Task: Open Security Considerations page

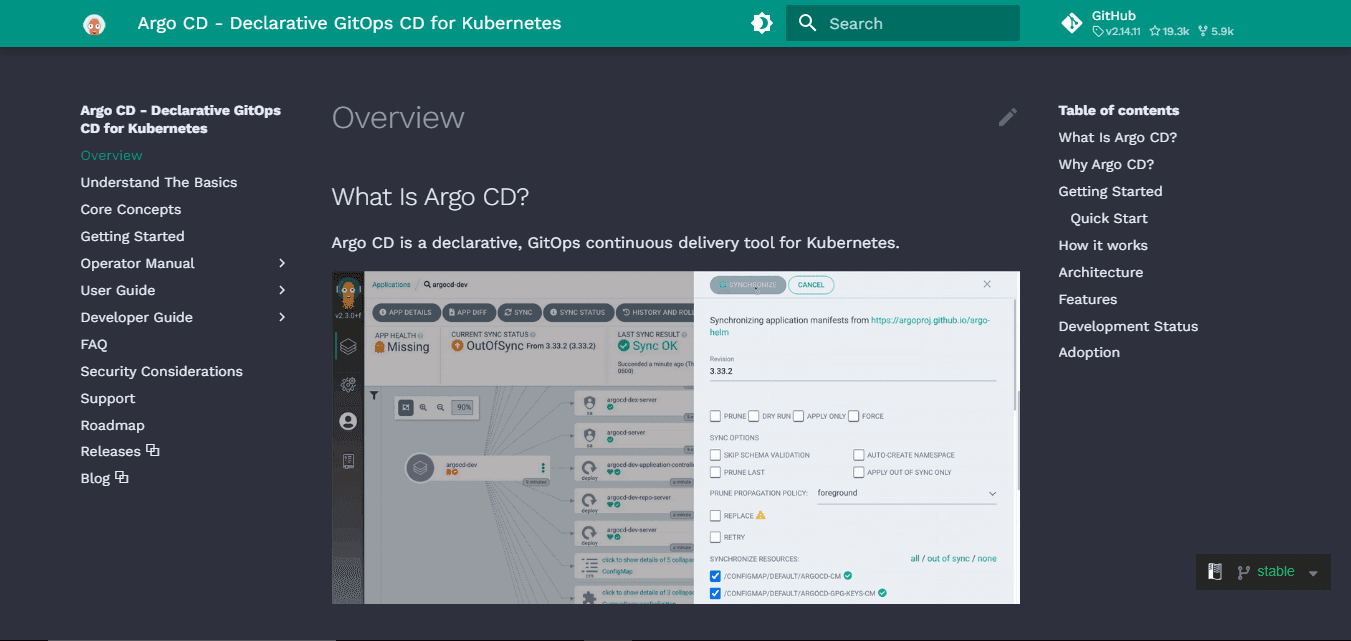Action: click(x=162, y=371)
